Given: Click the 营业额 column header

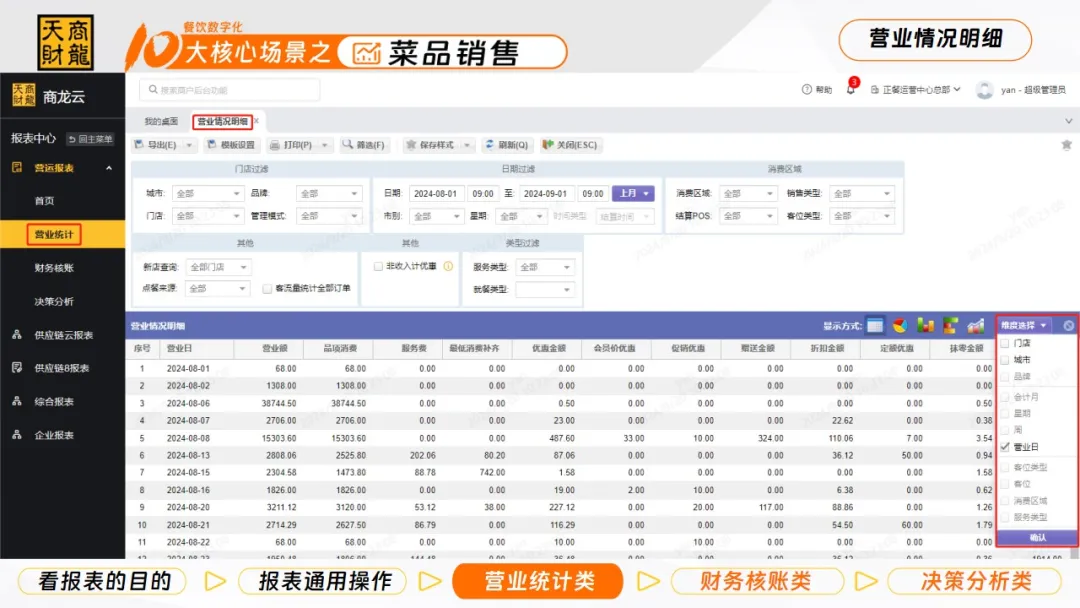Looking at the screenshot, I should click(x=269, y=348).
